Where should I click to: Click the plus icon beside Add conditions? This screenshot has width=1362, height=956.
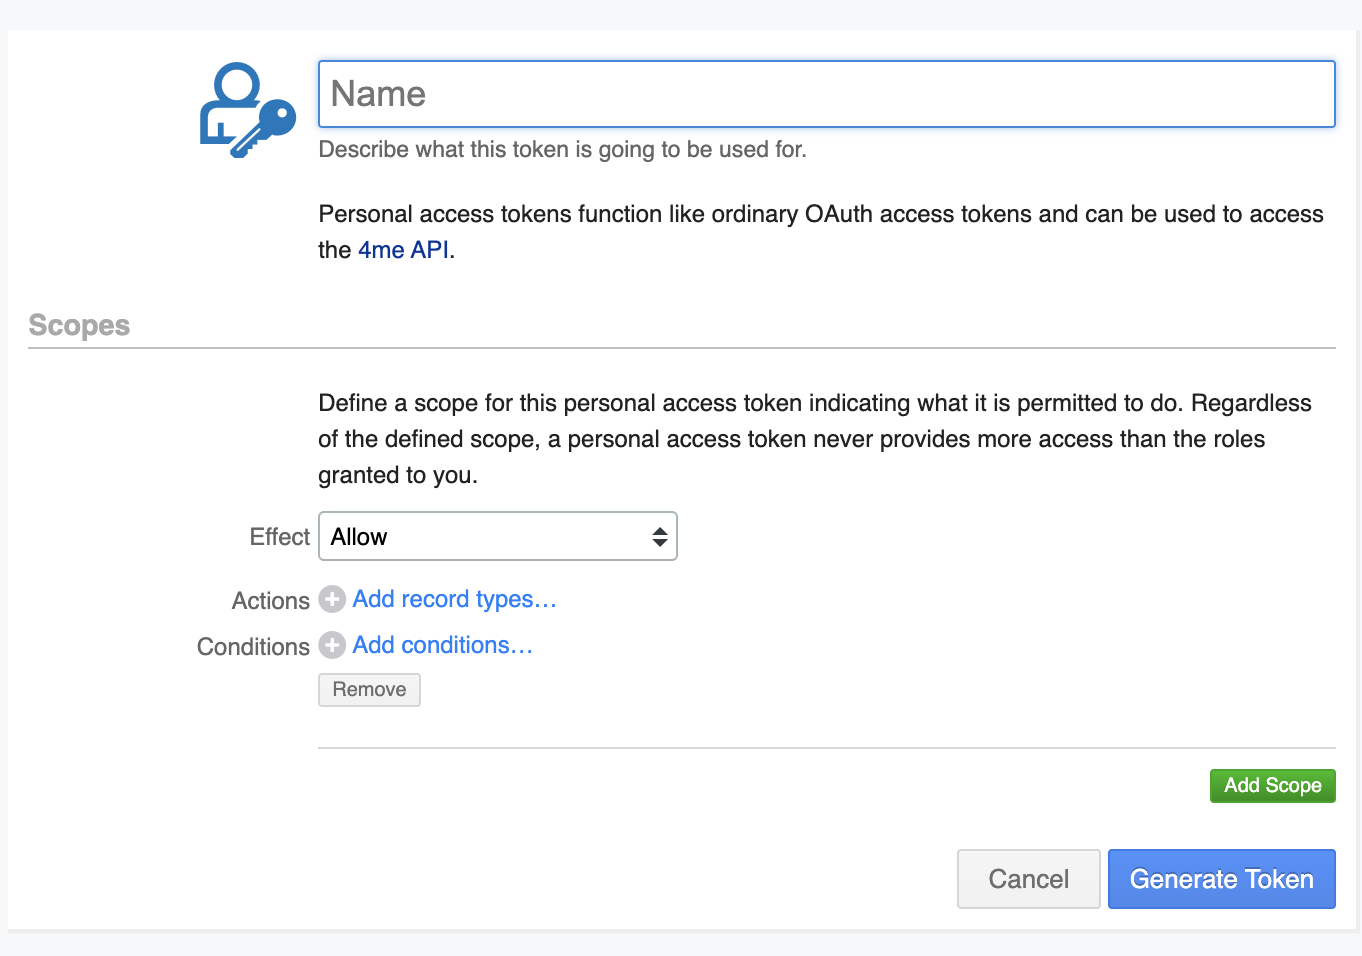click(x=332, y=645)
